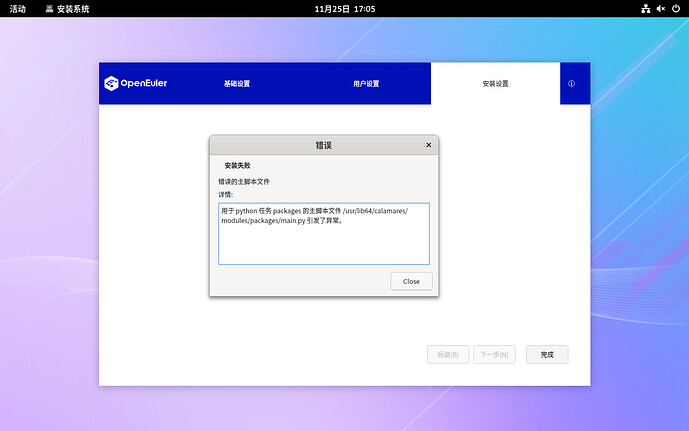This screenshot has width=689, height=431.
Task: Open the clock showing 11月25日 17:05
Action: 344,9
